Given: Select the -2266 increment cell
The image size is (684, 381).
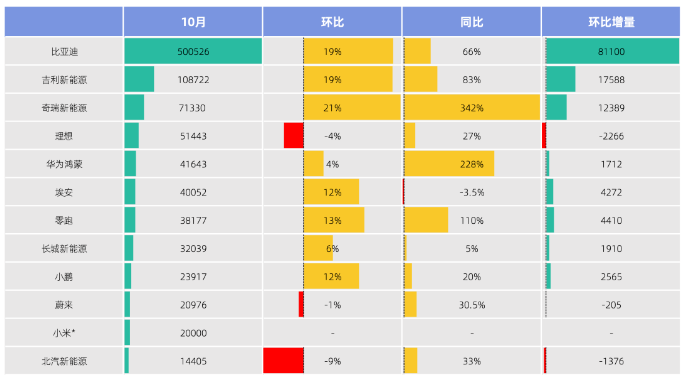Looking at the screenshot, I should click(611, 136).
